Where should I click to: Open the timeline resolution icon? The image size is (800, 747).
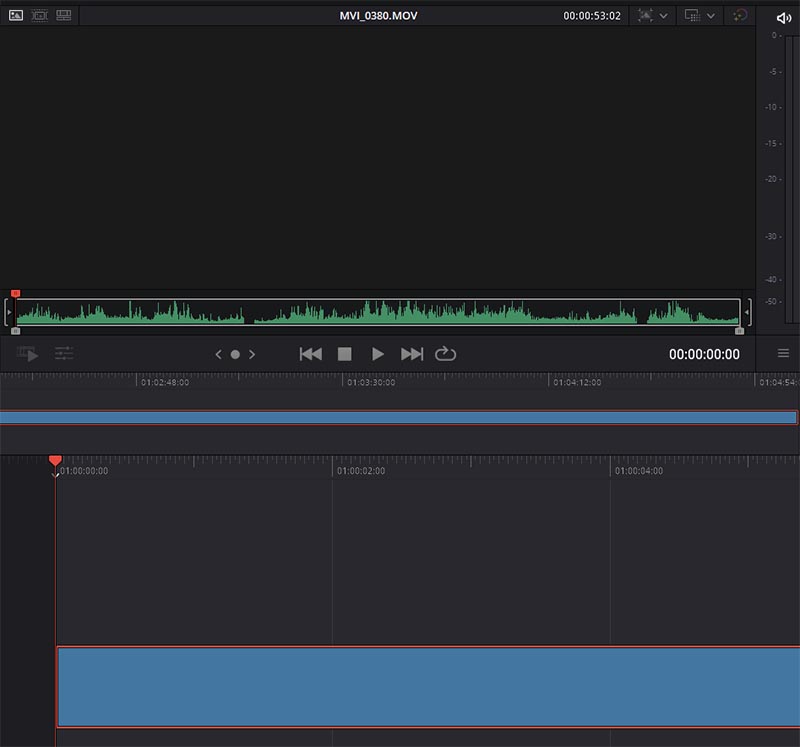click(x=692, y=15)
